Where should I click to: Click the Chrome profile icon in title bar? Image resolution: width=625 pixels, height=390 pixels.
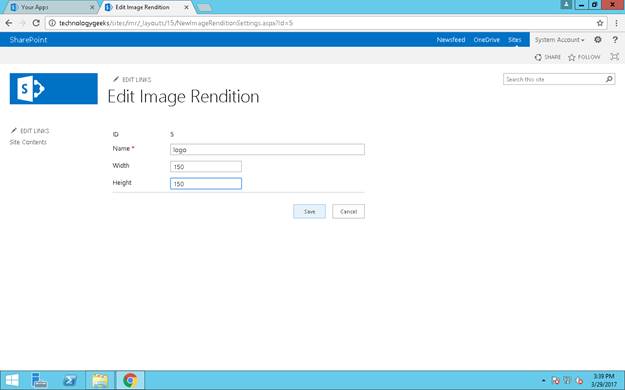coord(566,4)
